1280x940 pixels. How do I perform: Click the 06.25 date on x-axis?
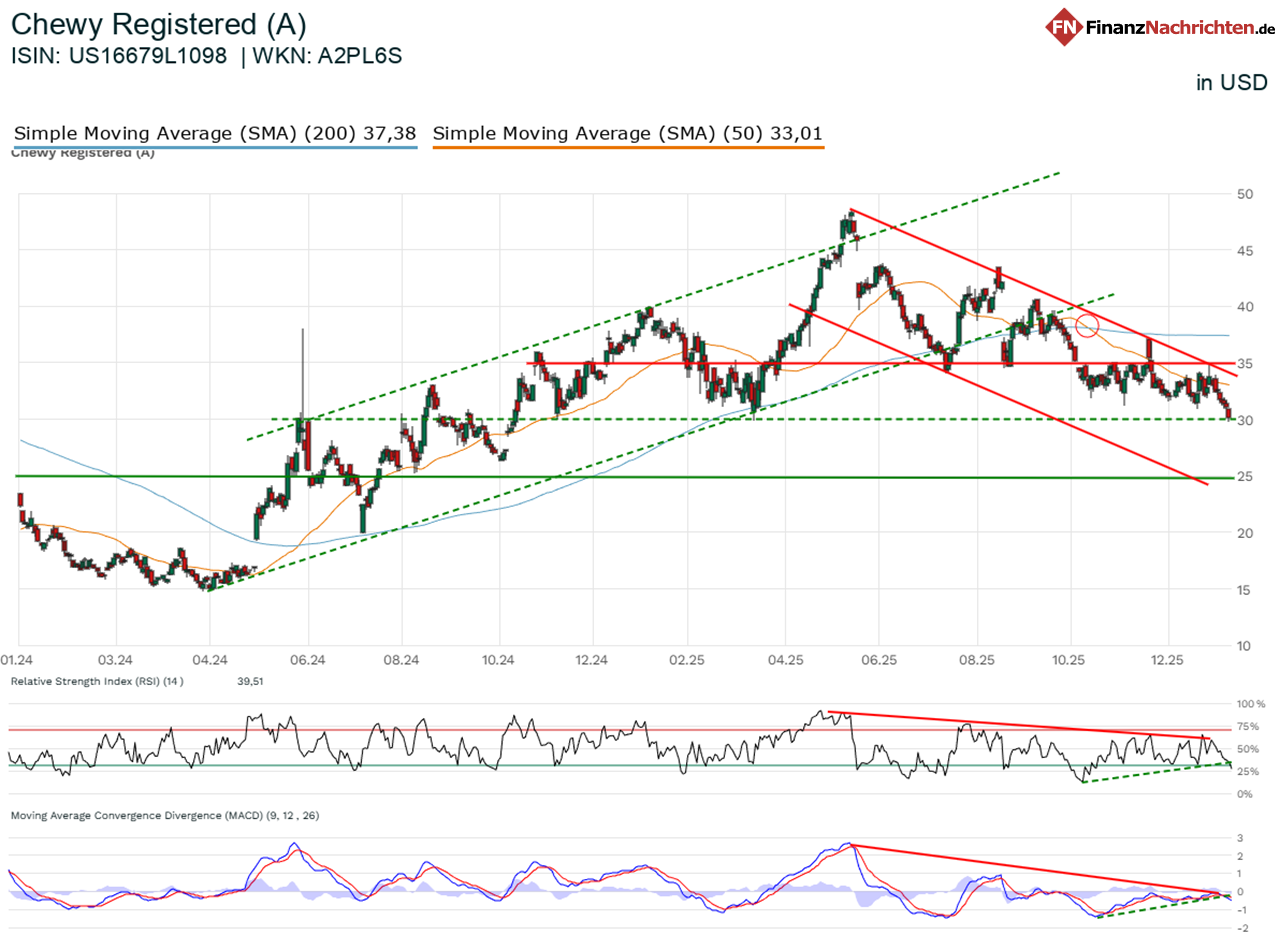click(x=877, y=660)
